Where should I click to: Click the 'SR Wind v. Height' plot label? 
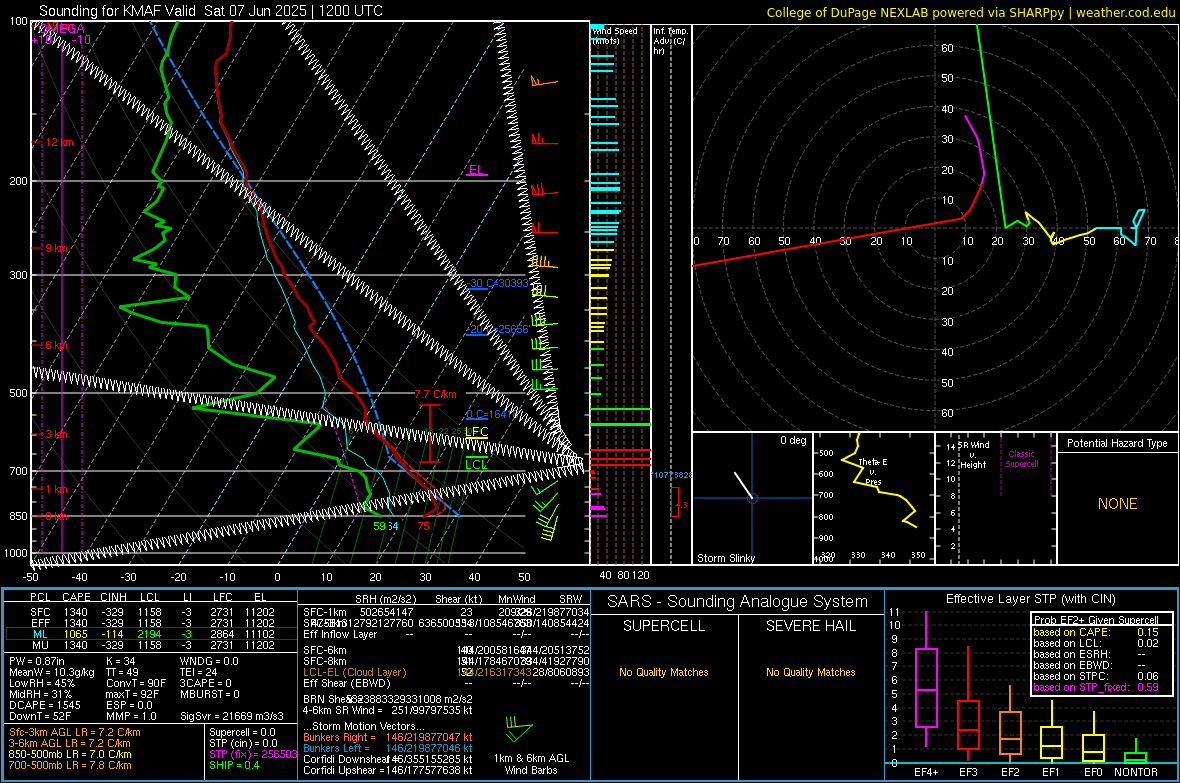(x=974, y=455)
